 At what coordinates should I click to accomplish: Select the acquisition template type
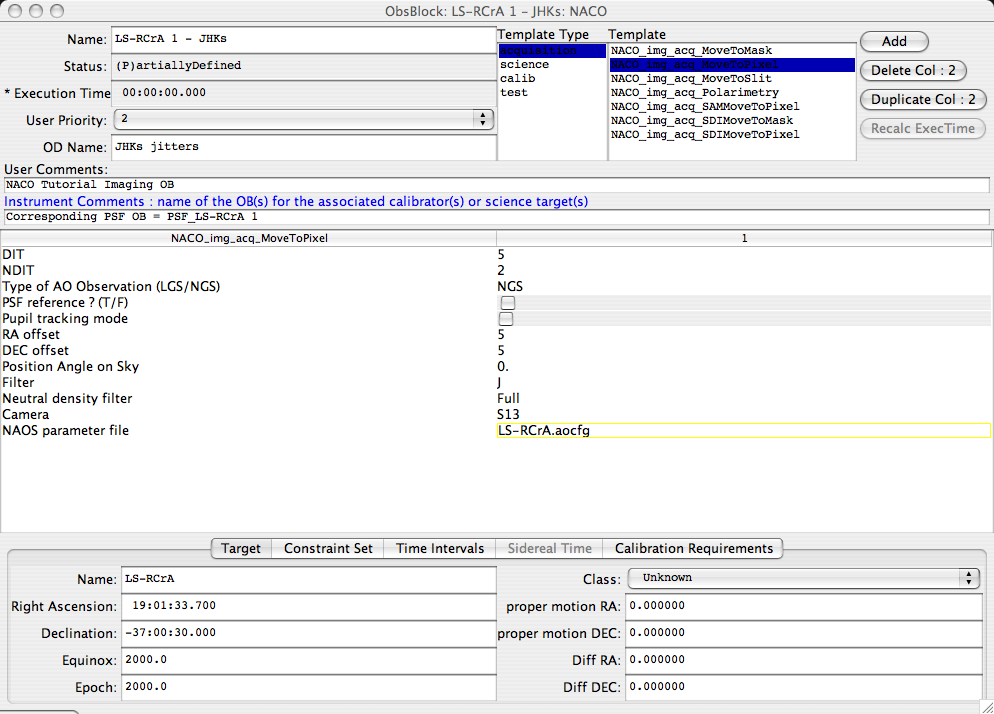pos(552,51)
